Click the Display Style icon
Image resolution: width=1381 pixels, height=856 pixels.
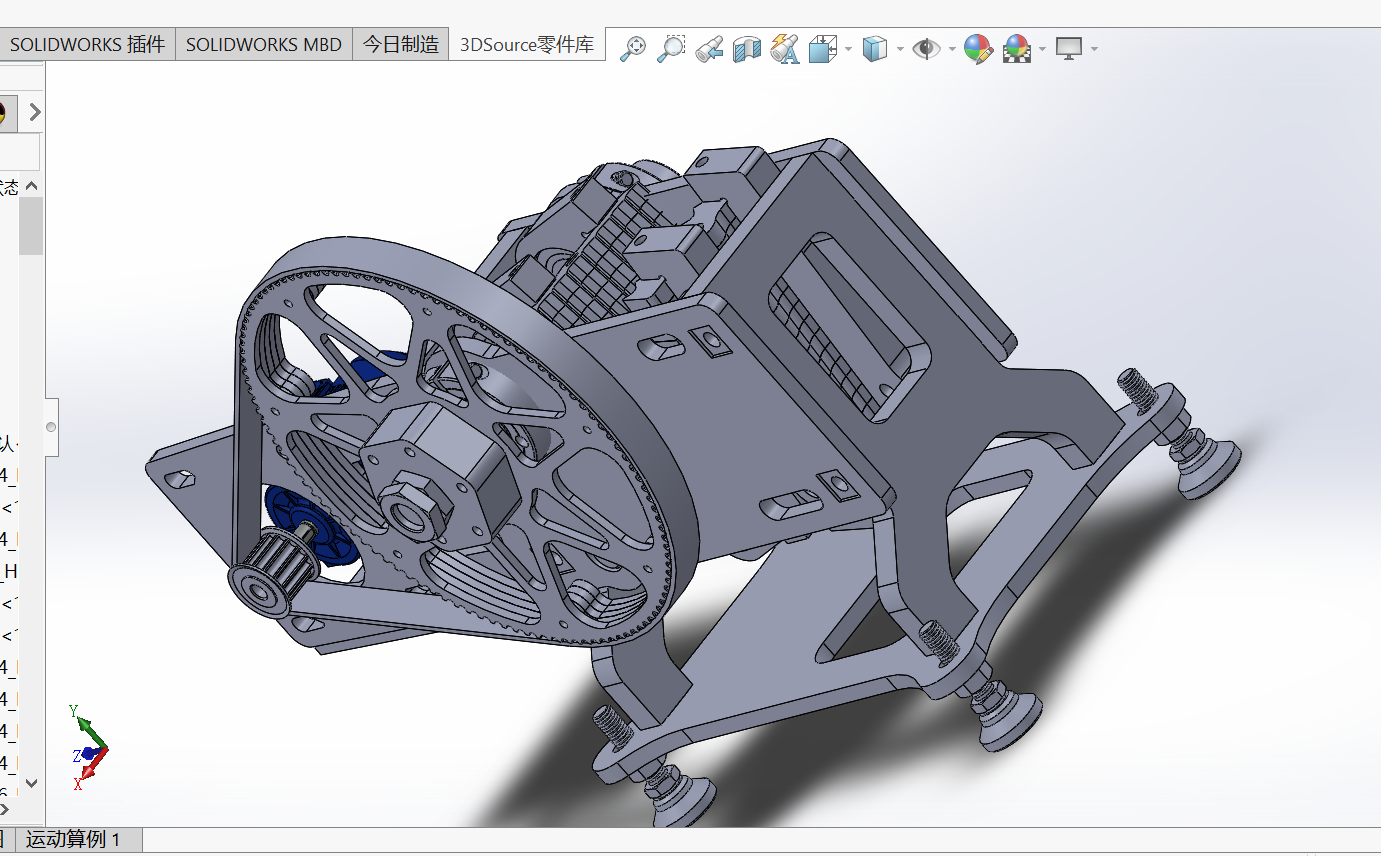874,48
